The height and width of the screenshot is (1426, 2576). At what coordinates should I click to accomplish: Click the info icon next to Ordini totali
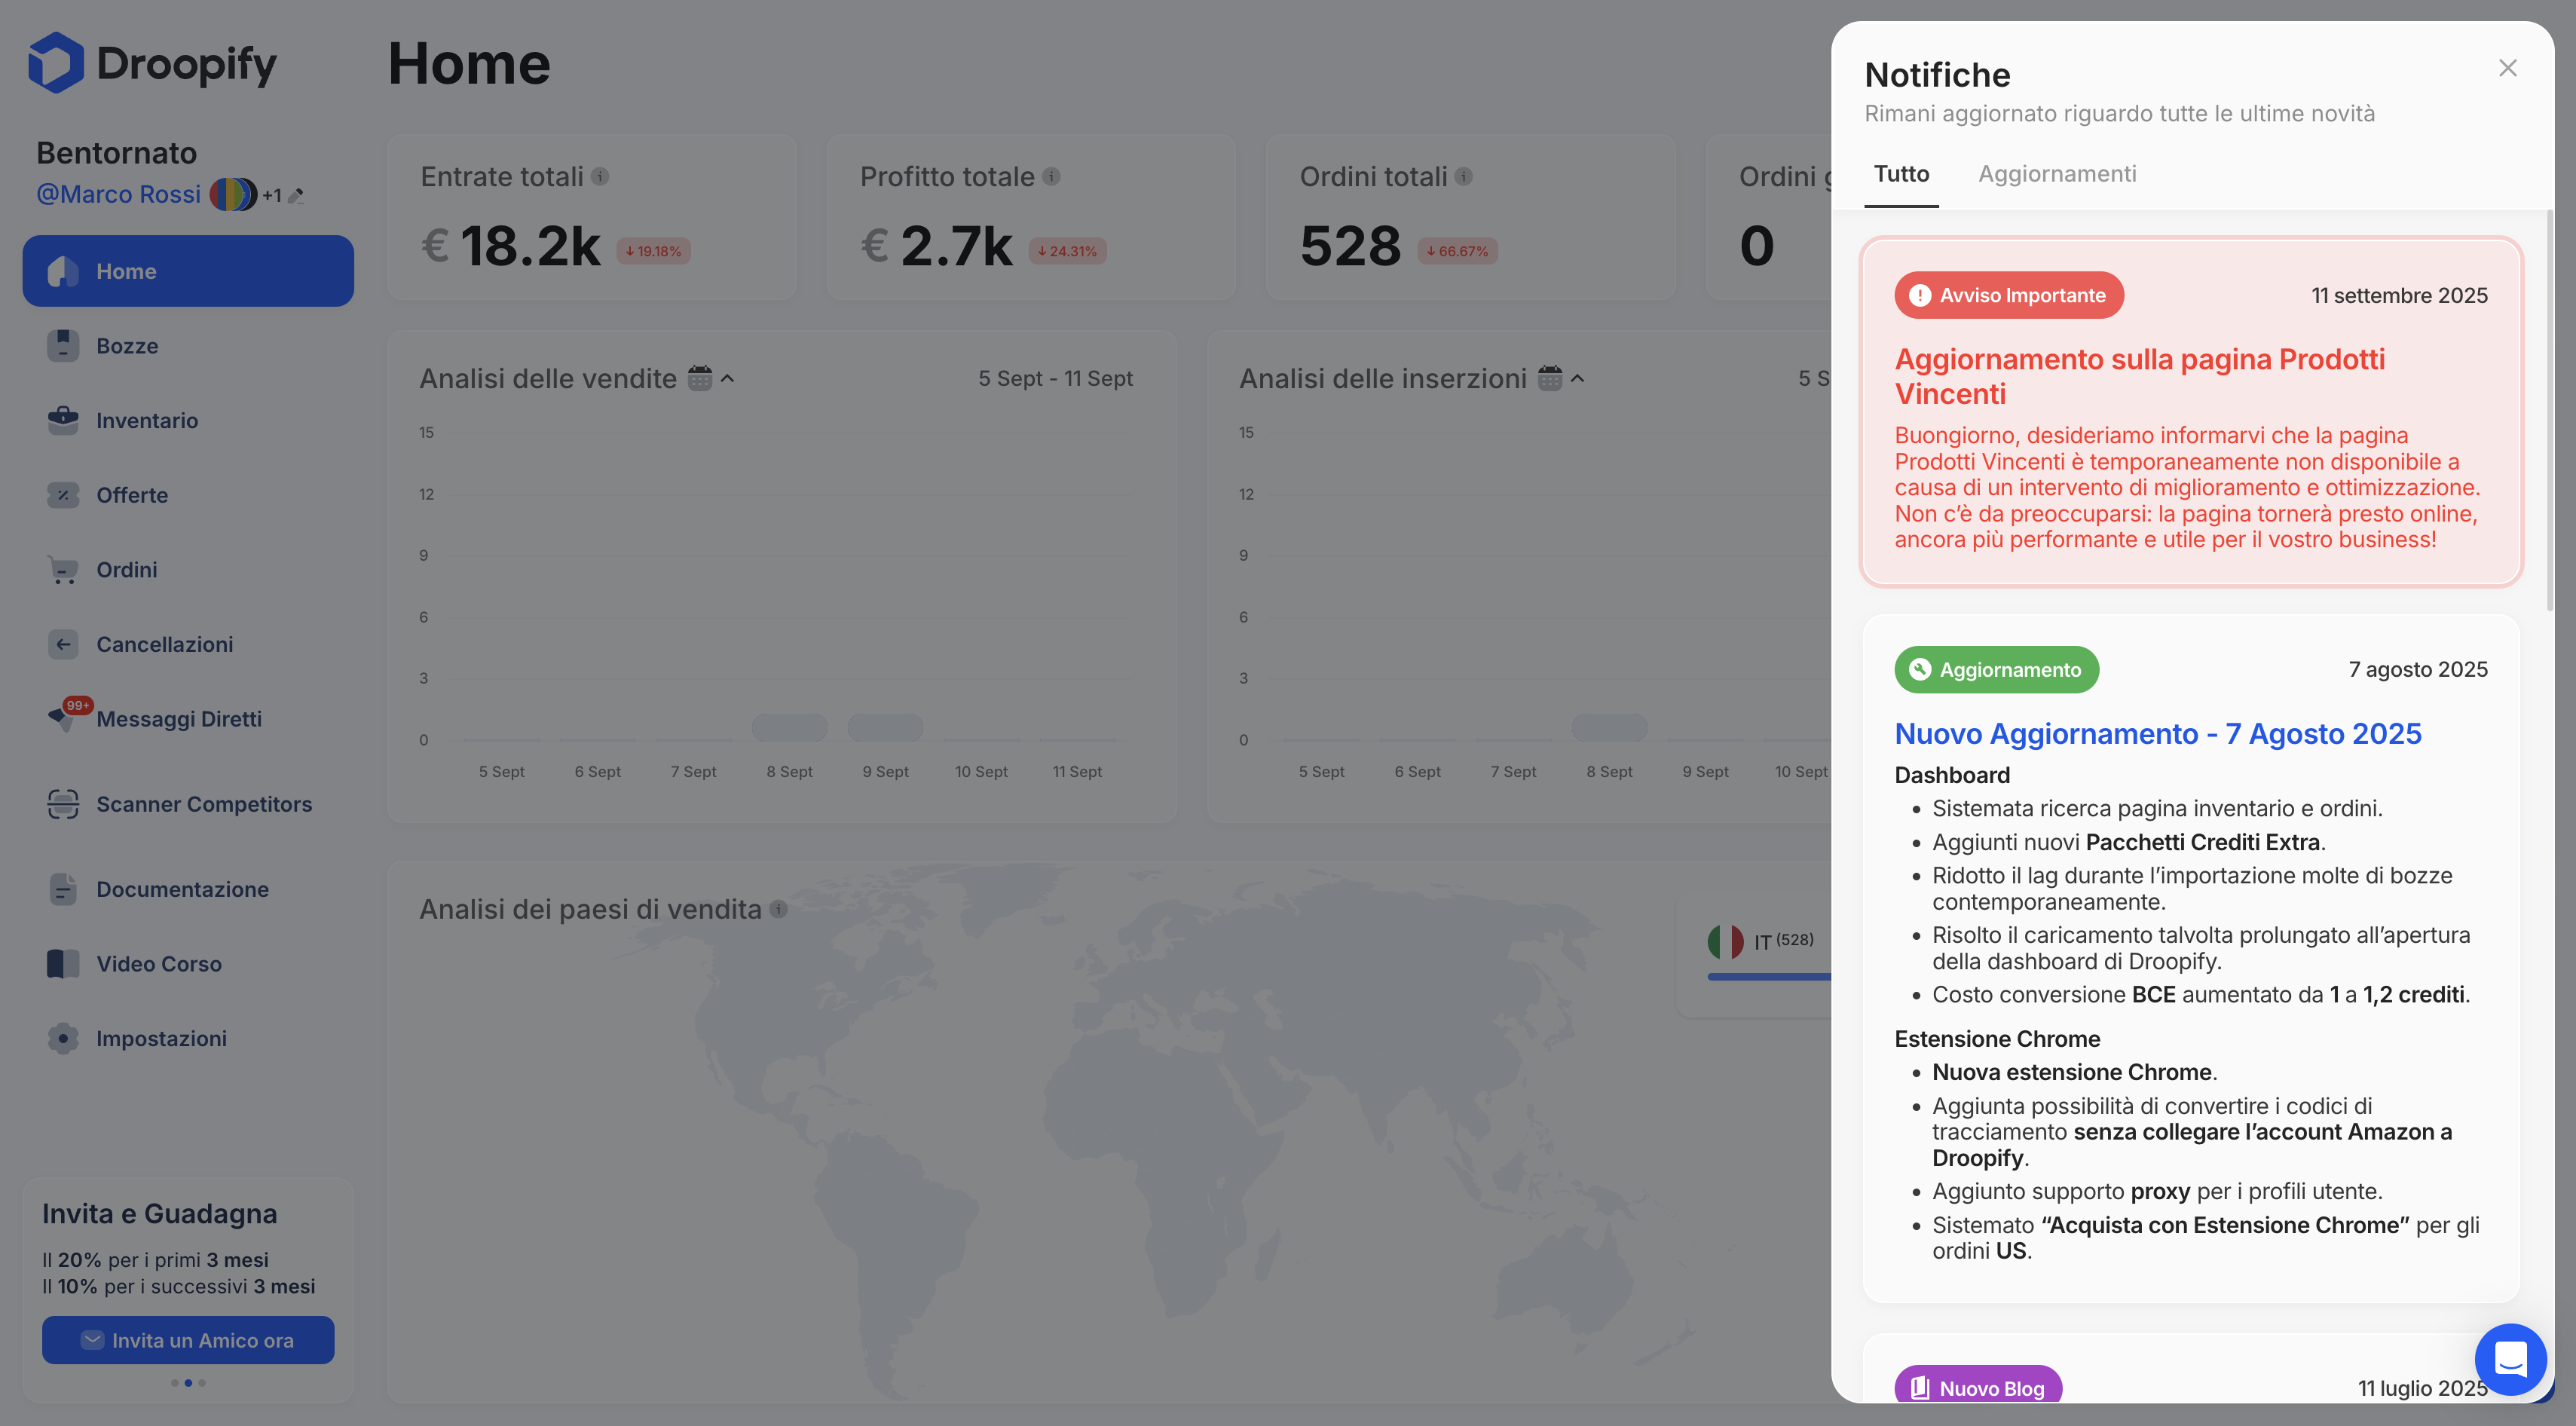(1463, 177)
